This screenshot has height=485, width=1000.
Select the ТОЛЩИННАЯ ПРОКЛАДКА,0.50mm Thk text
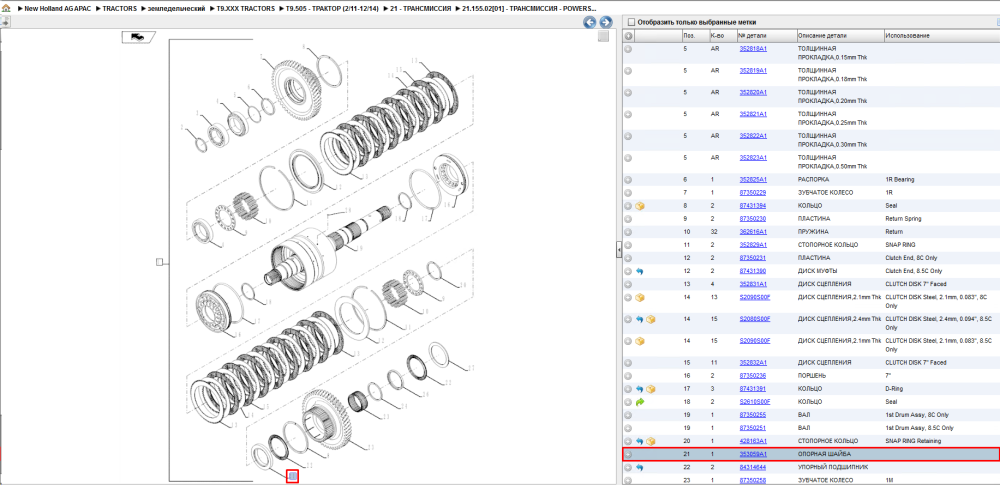coord(832,161)
